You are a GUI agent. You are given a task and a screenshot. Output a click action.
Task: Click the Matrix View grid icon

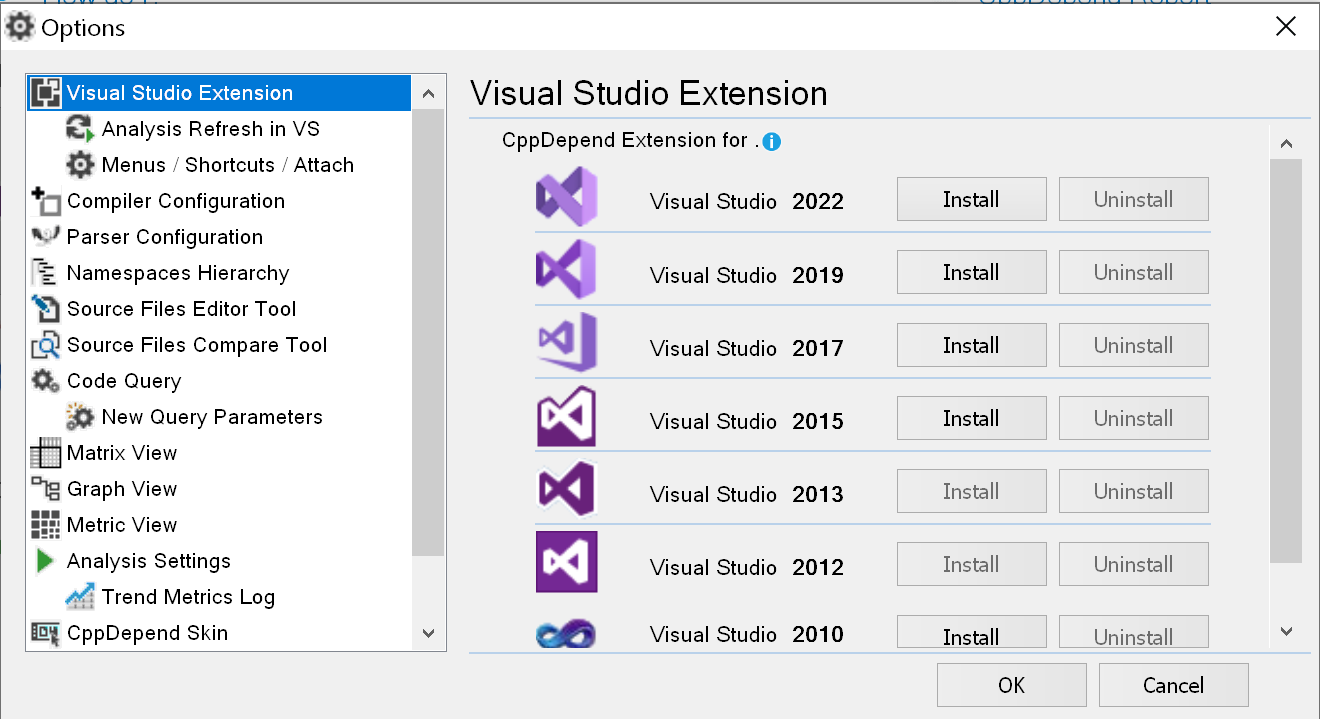click(46, 453)
